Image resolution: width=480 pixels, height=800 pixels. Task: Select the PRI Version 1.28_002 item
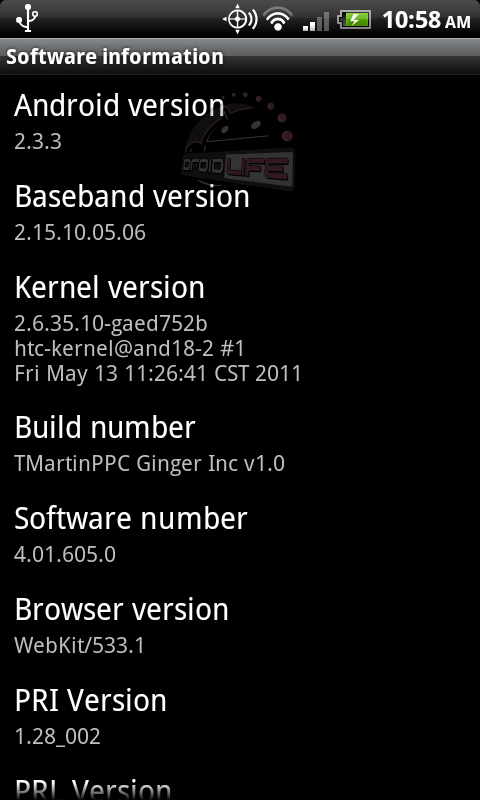[240, 716]
